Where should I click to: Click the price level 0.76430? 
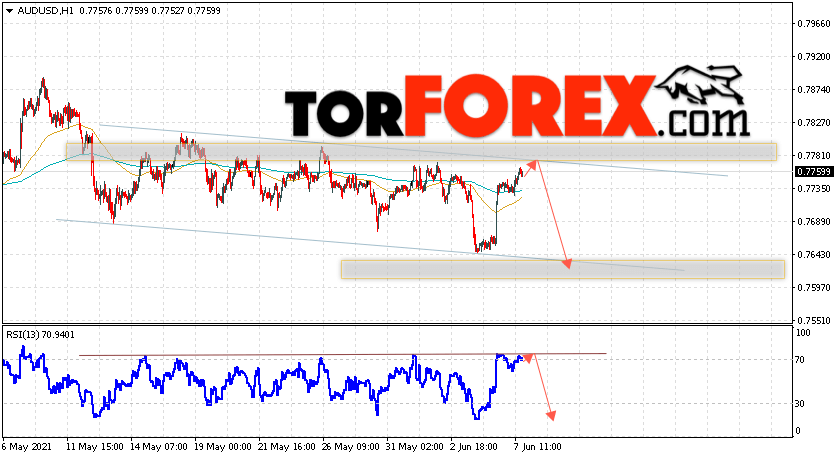pyautogui.click(x=814, y=255)
